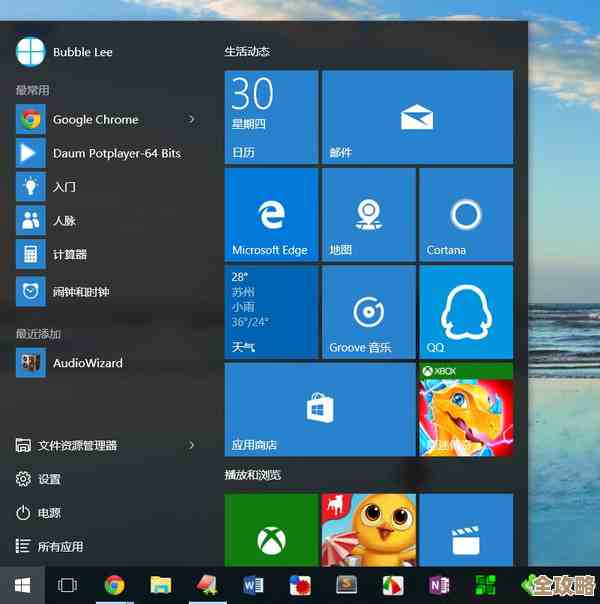Viewport: 600px width, 604px height.
Task: Open the green Xbox app tile
Action: coord(271,530)
